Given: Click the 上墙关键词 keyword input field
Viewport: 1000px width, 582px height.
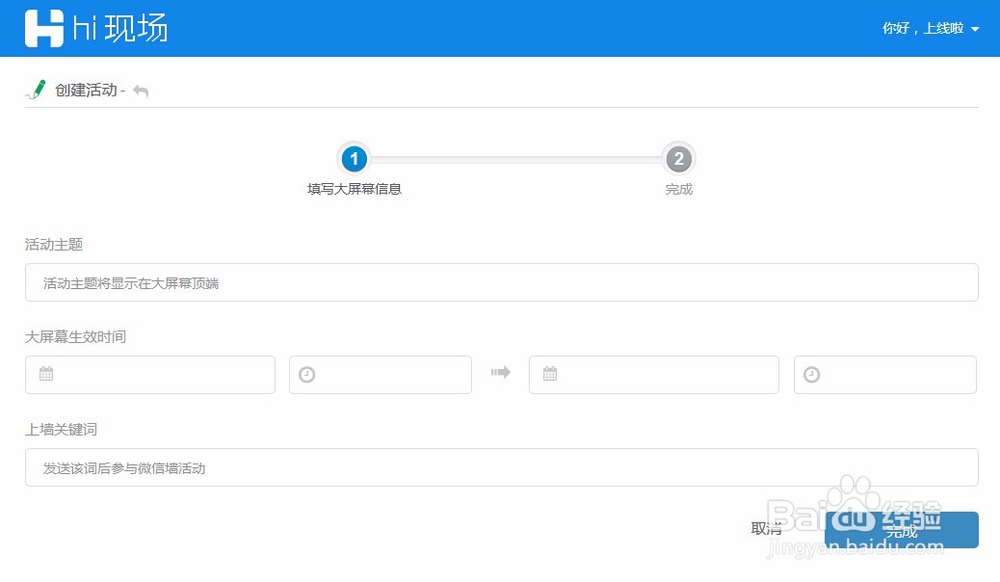Looking at the screenshot, I should 500,467.
